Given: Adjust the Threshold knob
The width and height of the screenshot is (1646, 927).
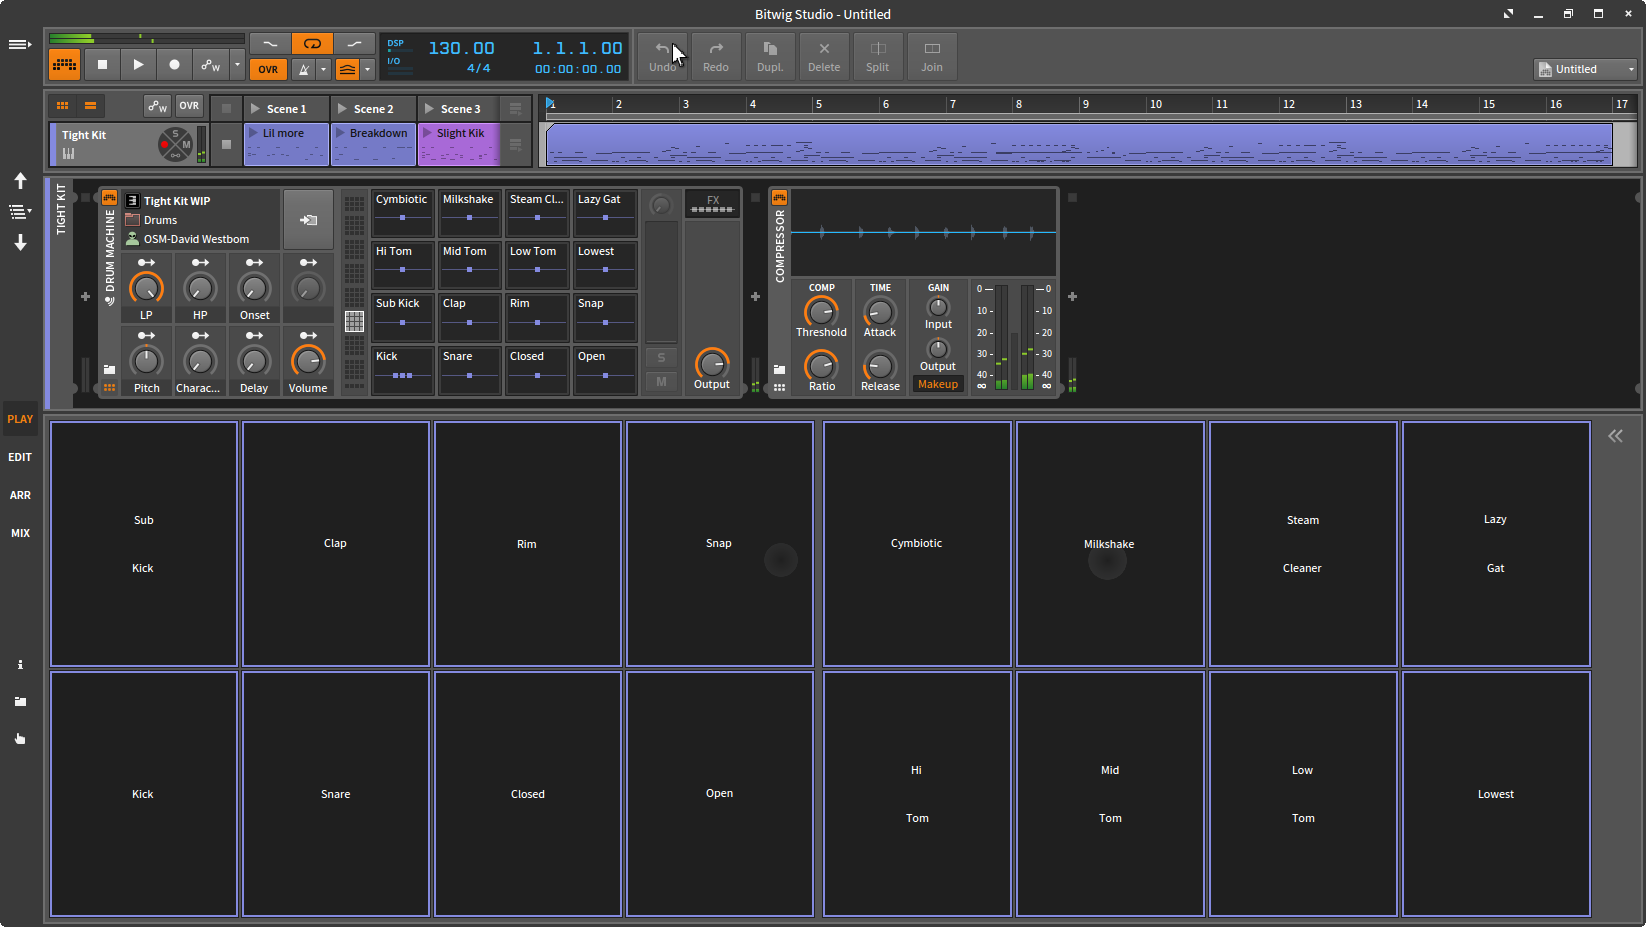Looking at the screenshot, I should [821, 311].
